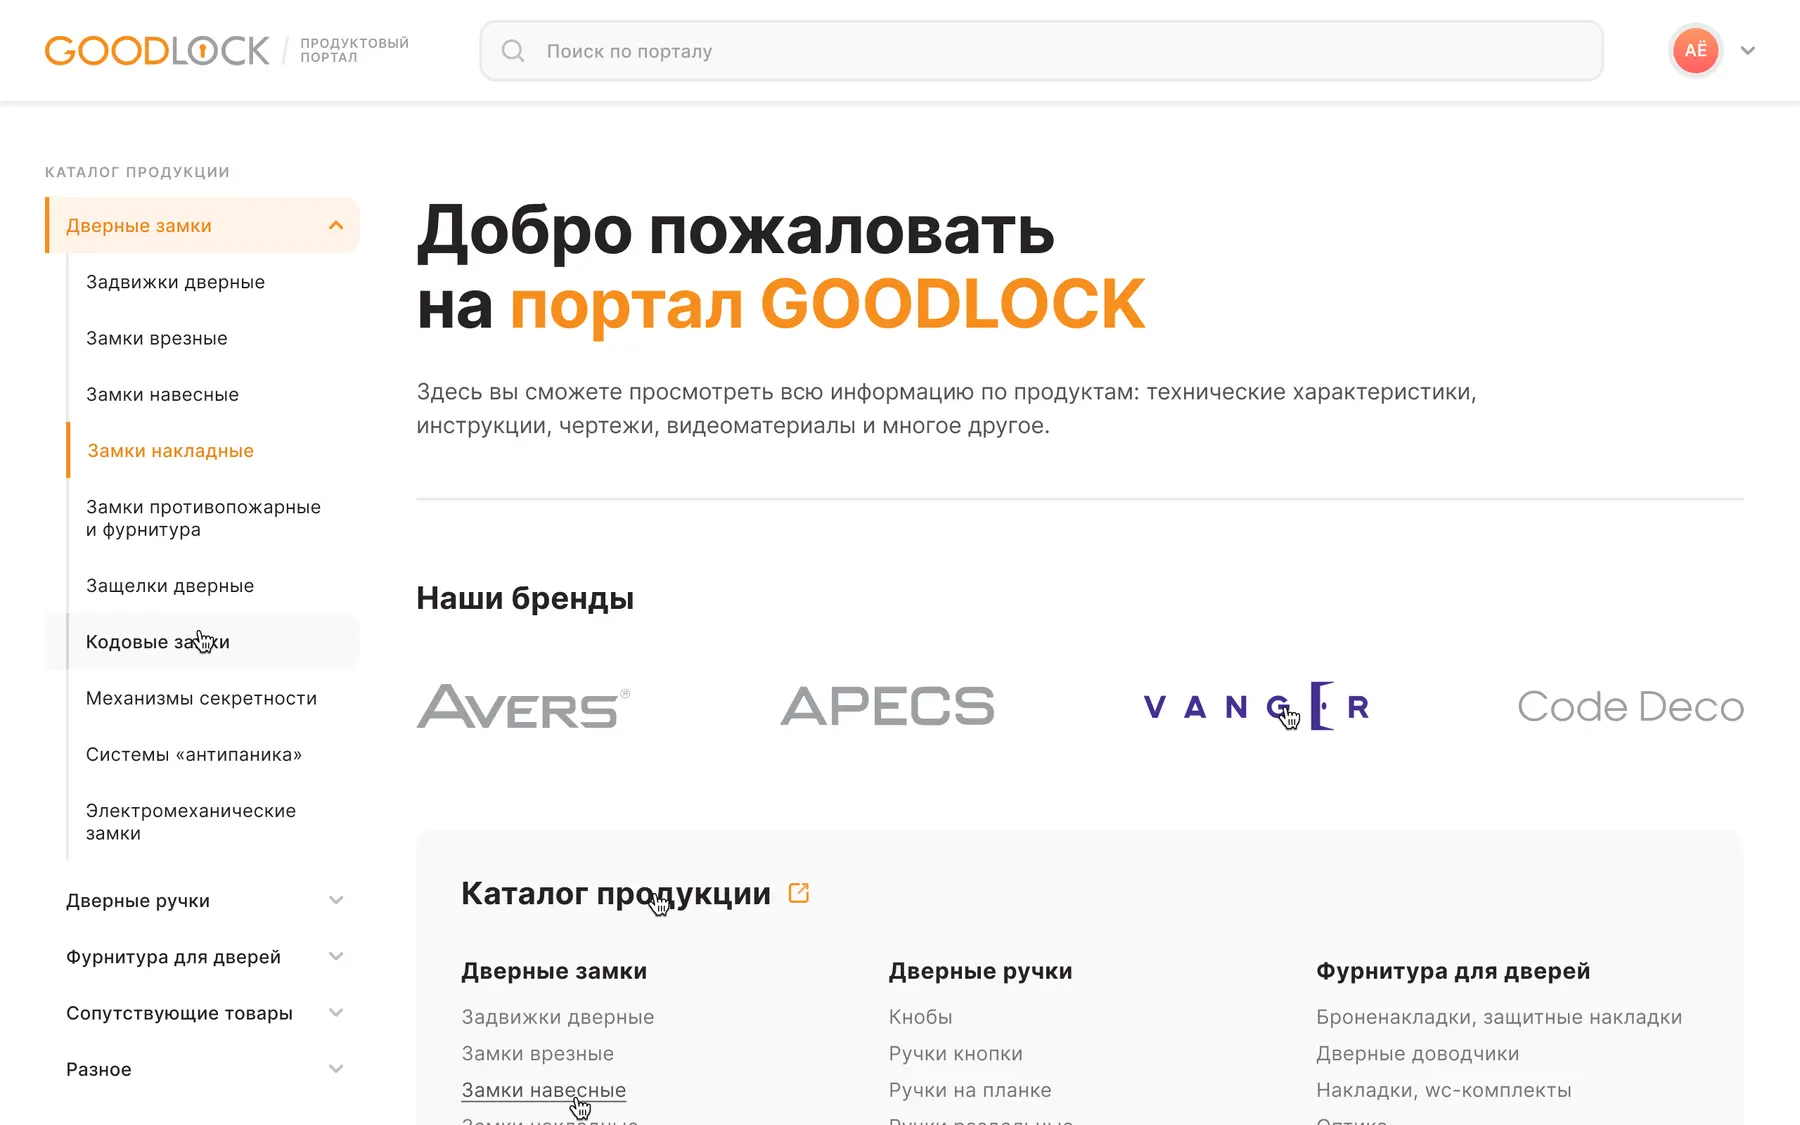
Task: Select Фурнитура для дверей sidebar item
Action: 173,957
